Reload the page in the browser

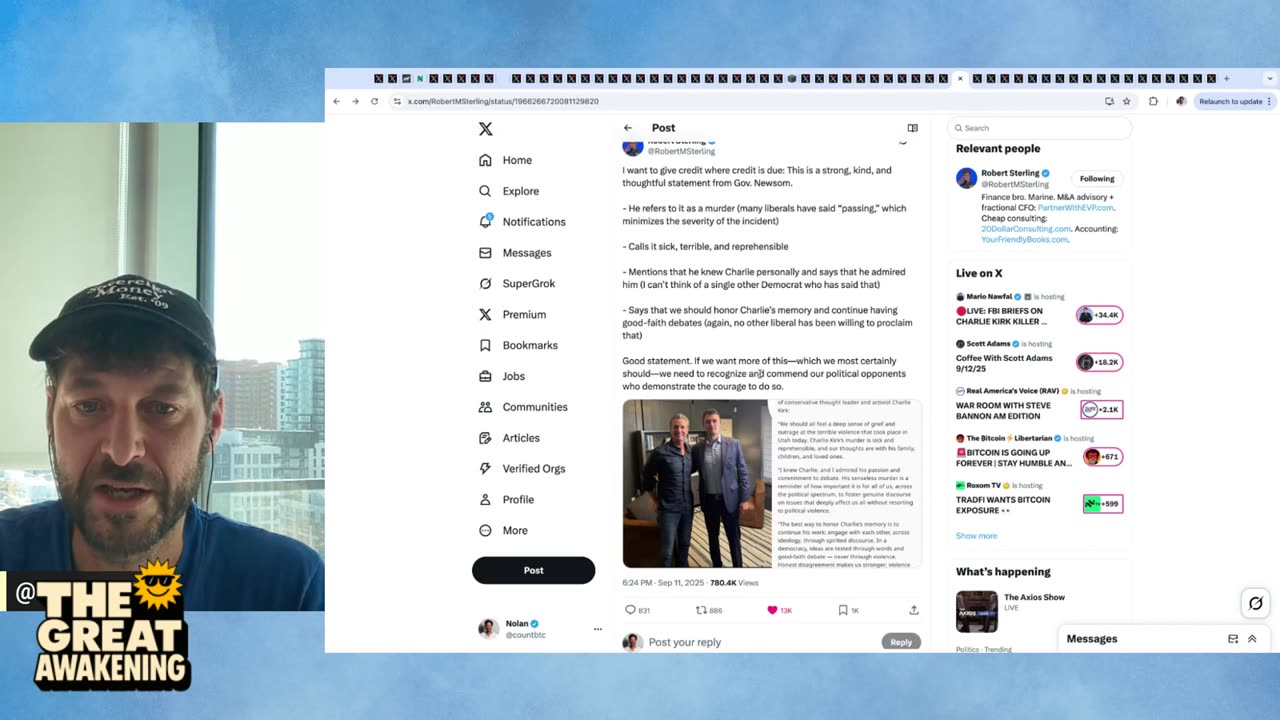point(374,101)
